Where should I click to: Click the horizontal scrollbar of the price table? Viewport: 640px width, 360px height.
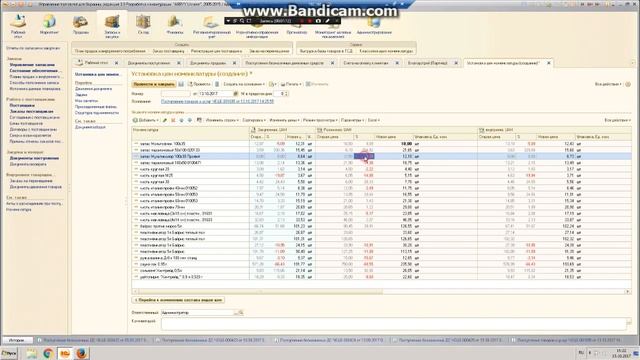coord(260,291)
